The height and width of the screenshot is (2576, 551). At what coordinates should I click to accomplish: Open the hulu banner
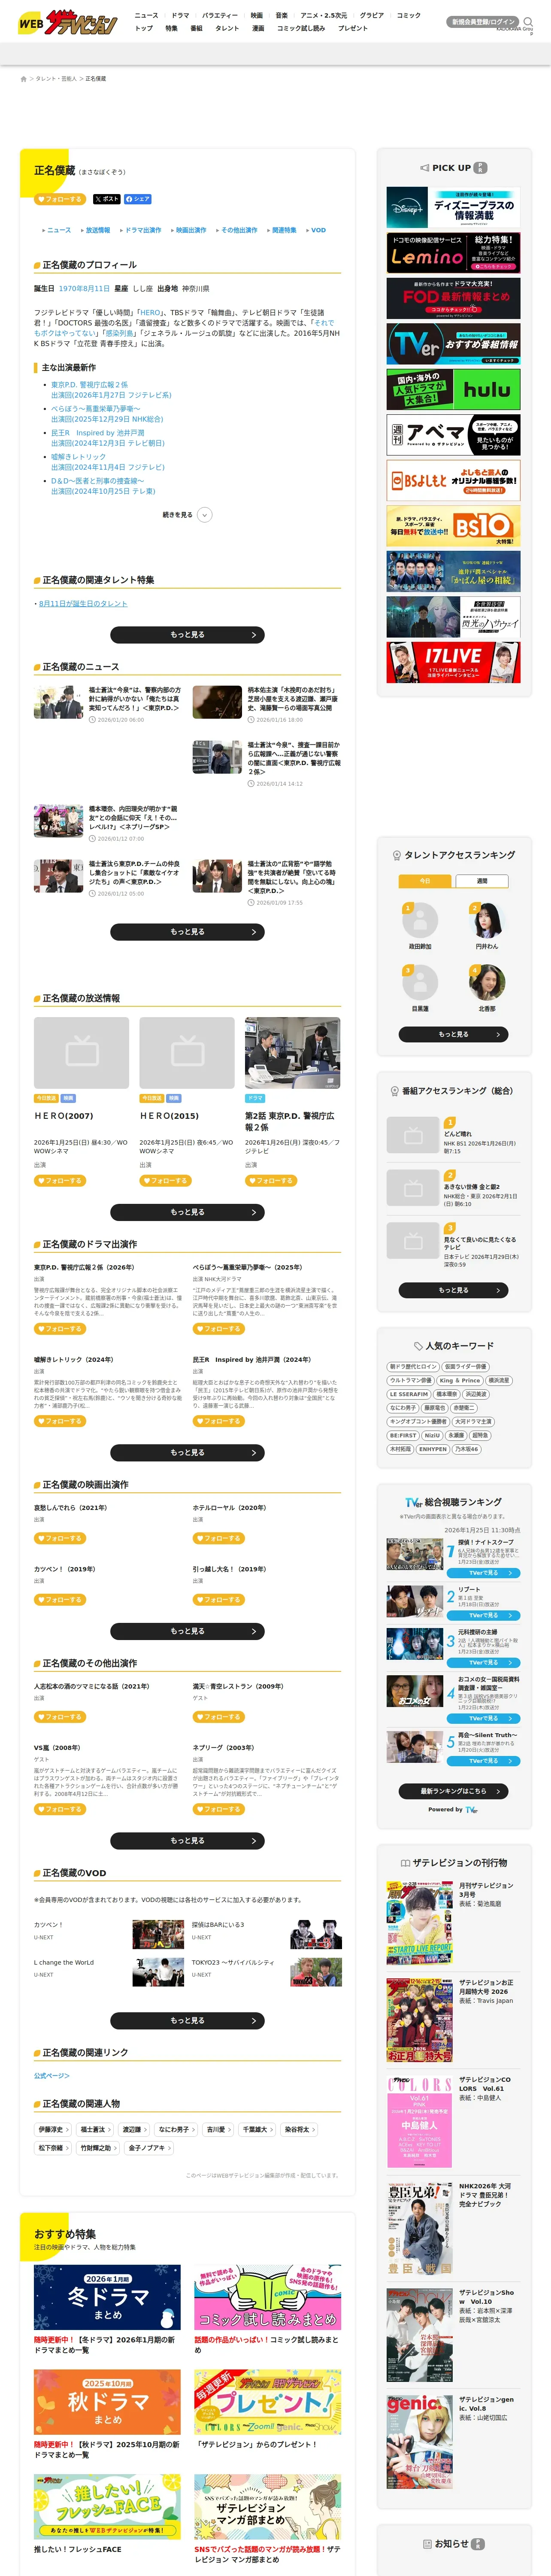pyautogui.click(x=453, y=390)
